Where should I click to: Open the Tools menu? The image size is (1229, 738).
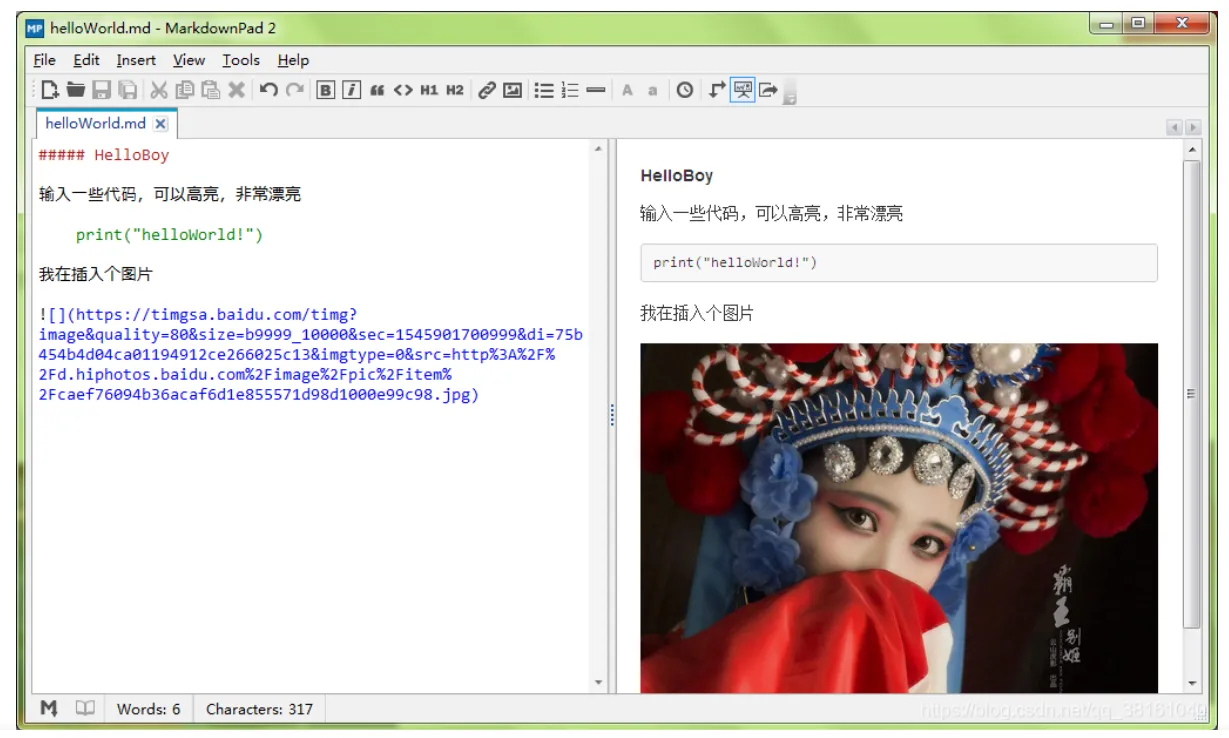coord(241,60)
